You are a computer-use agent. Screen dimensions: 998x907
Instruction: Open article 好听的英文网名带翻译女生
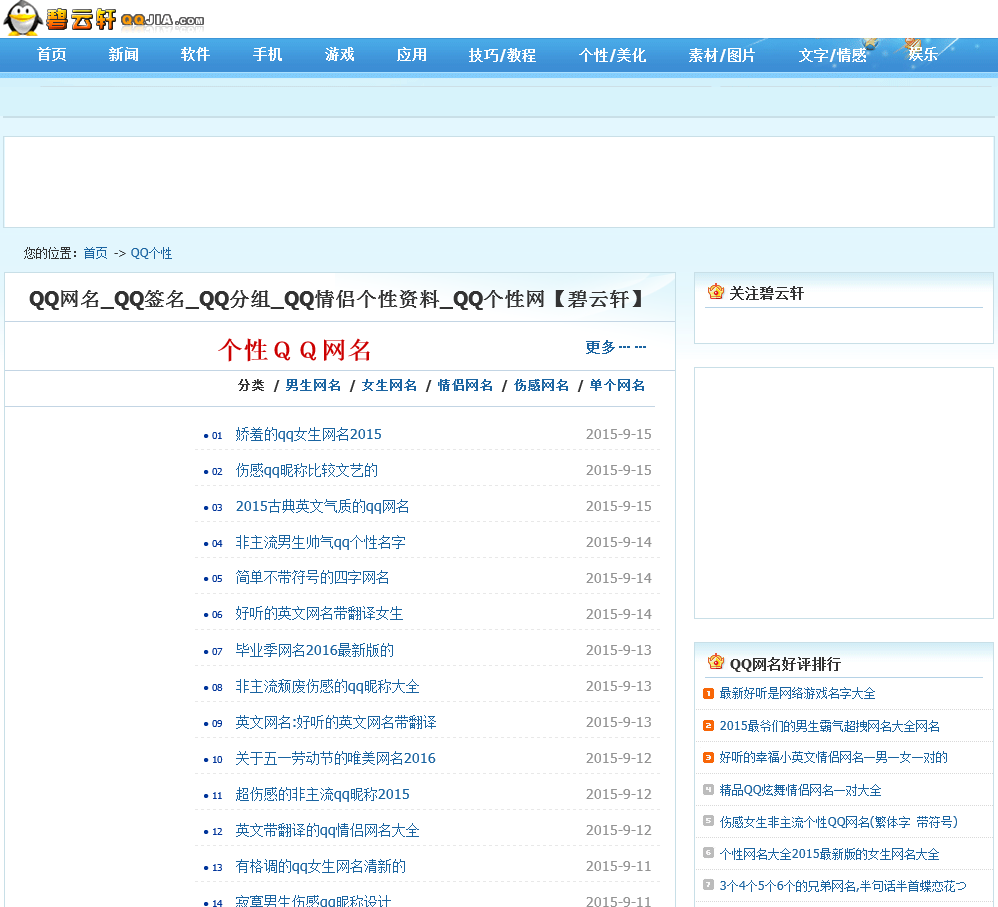[x=320, y=614]
